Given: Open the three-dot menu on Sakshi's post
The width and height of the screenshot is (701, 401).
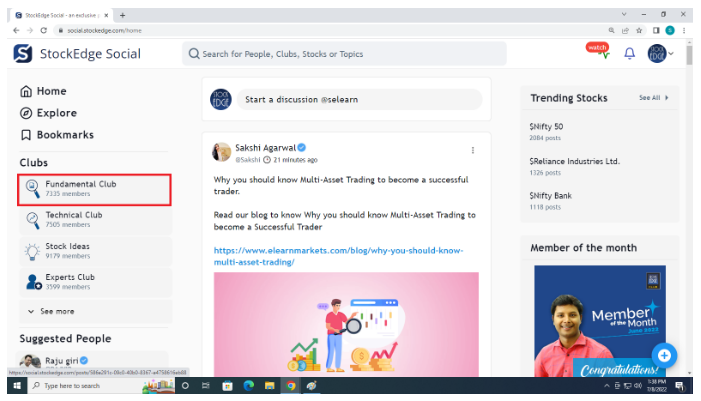Looking at the screenshot, I should [x=473, y=150].
